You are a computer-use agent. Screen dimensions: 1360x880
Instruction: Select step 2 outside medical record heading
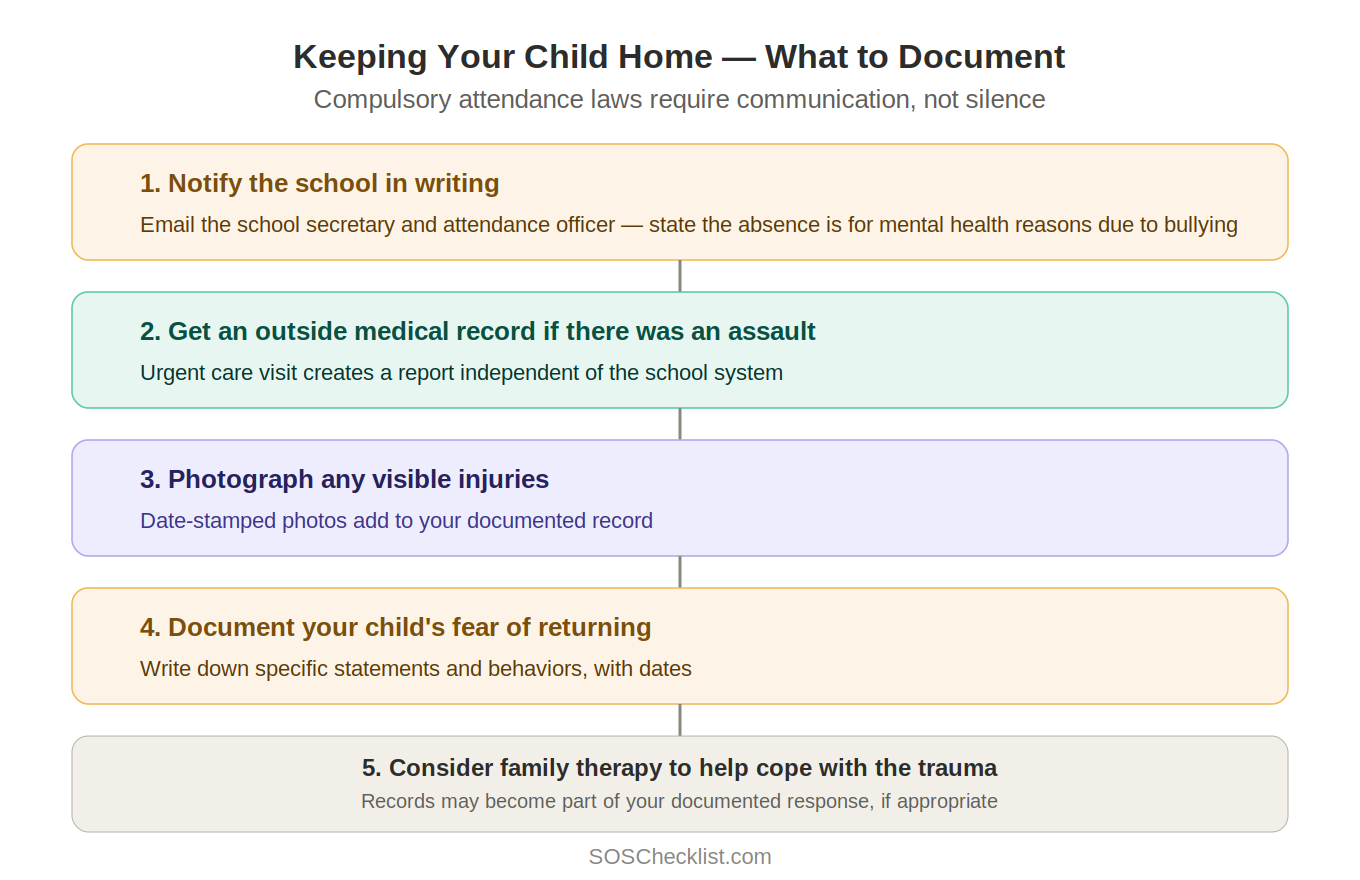click(478, 331)
